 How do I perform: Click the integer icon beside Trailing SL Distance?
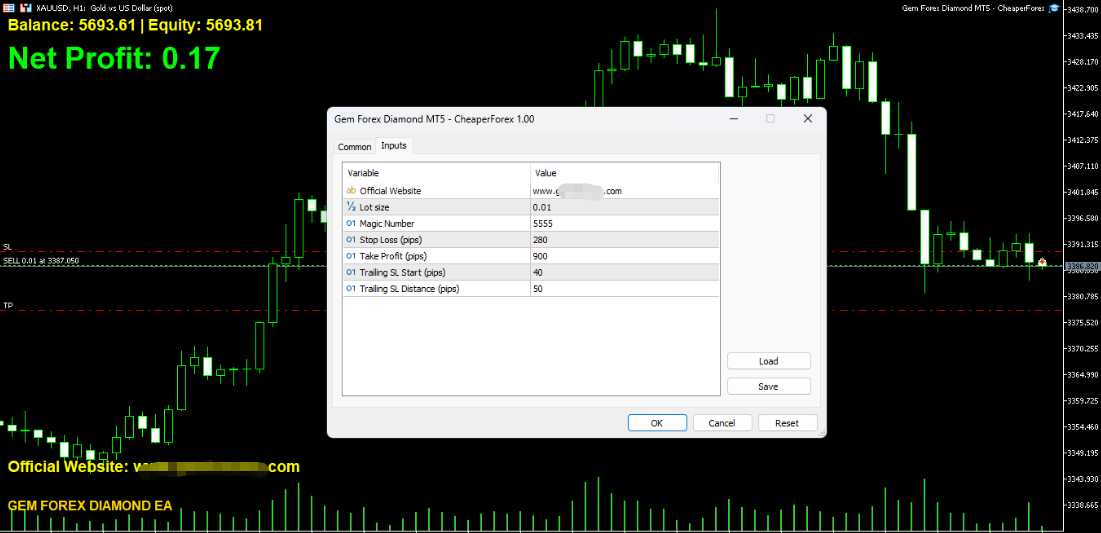pos(351,288)
